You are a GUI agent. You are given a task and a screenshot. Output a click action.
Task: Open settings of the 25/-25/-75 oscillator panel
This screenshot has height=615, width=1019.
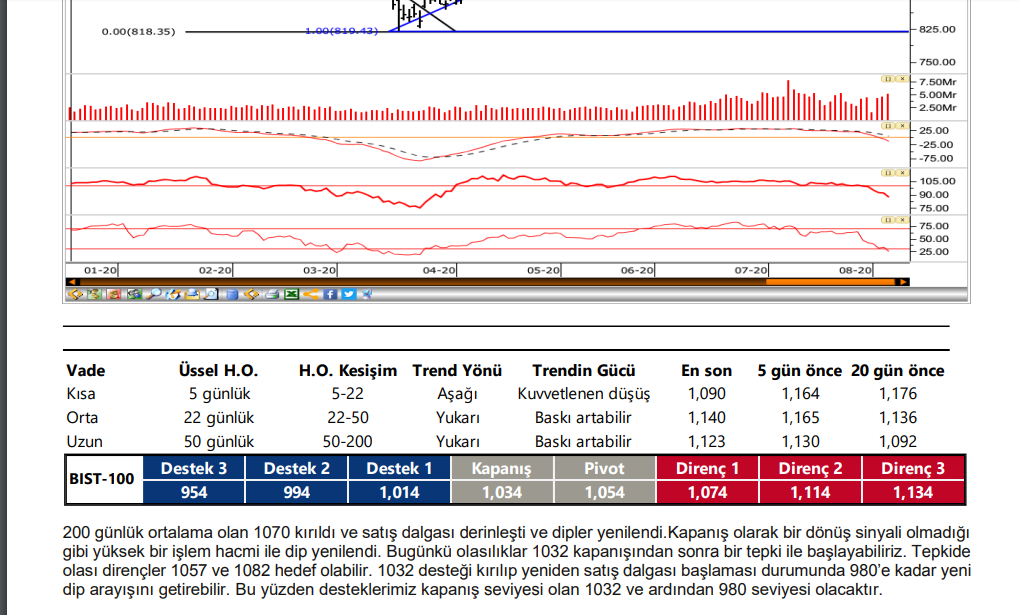(x=887, y=125)
